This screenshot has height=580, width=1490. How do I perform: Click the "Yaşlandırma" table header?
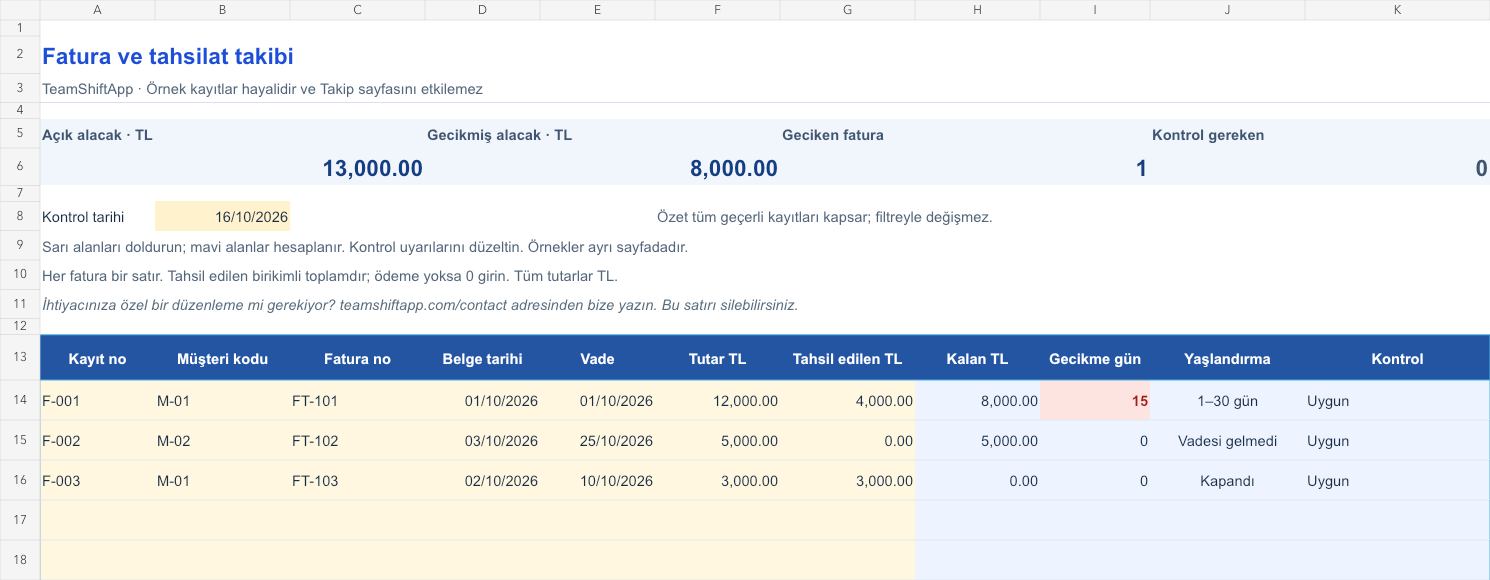[1227, 359]
